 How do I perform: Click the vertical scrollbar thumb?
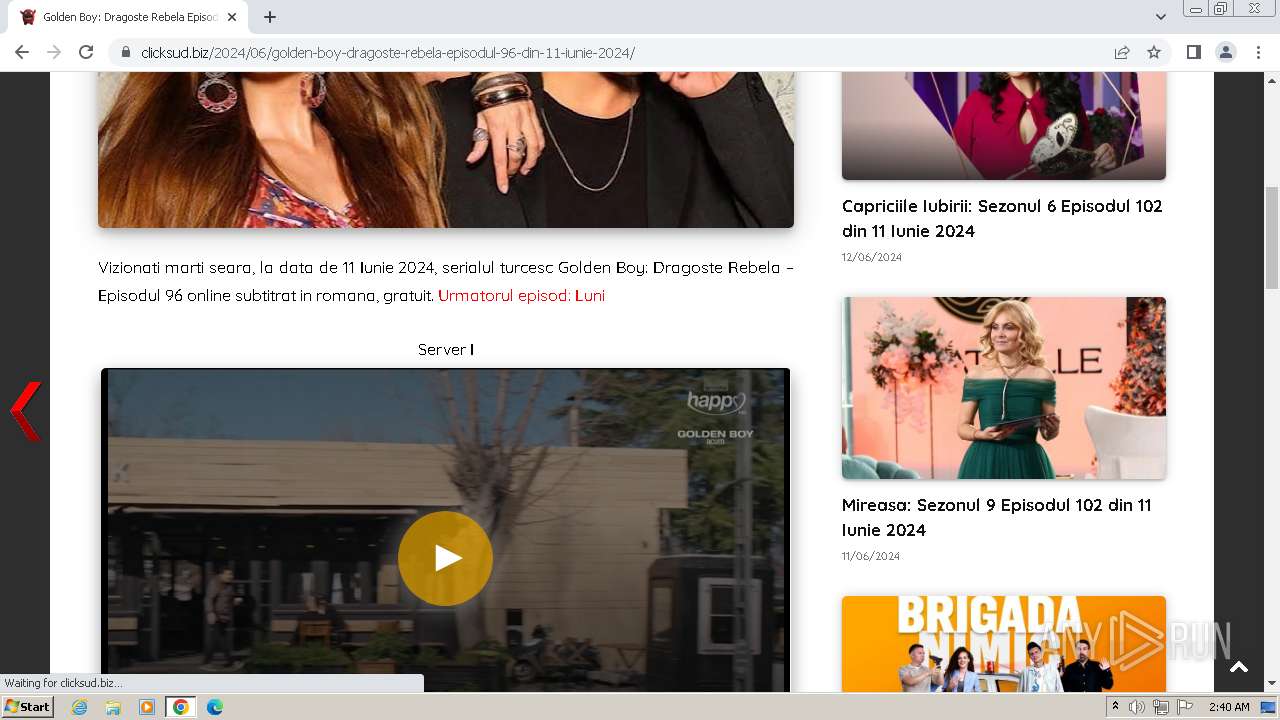point(1272,236)
